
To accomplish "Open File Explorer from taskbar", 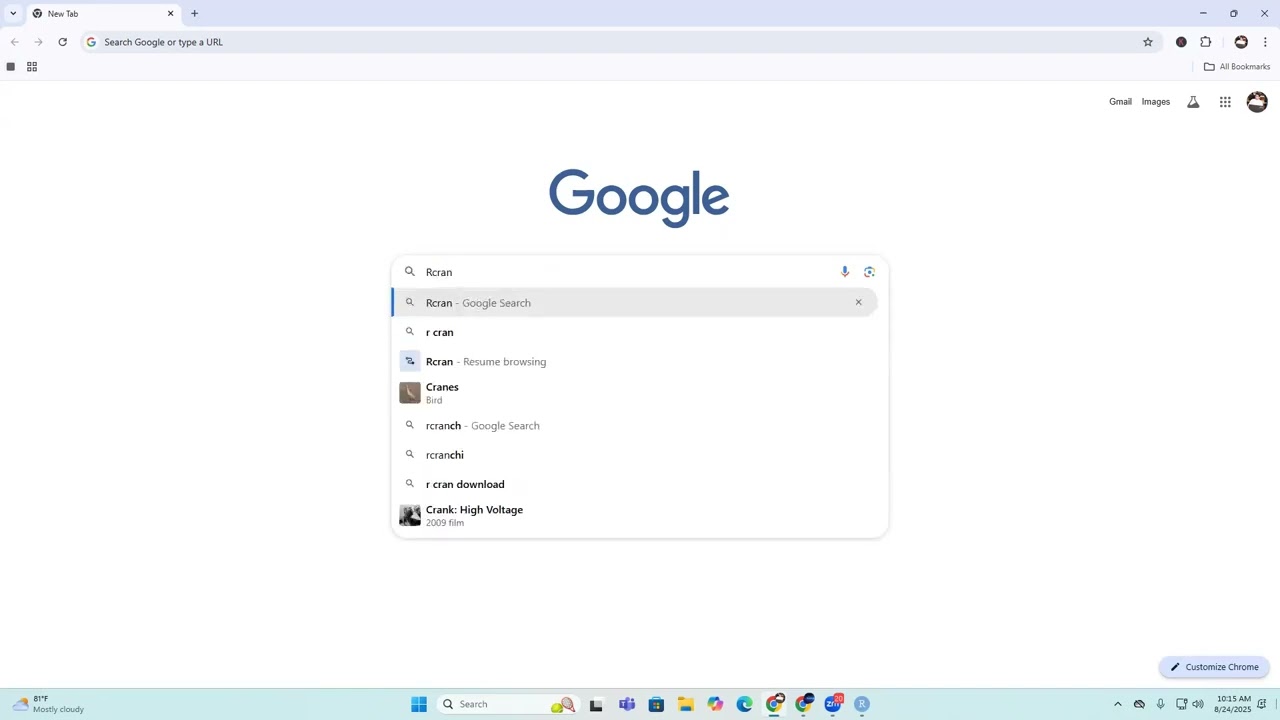I will 685,704.
